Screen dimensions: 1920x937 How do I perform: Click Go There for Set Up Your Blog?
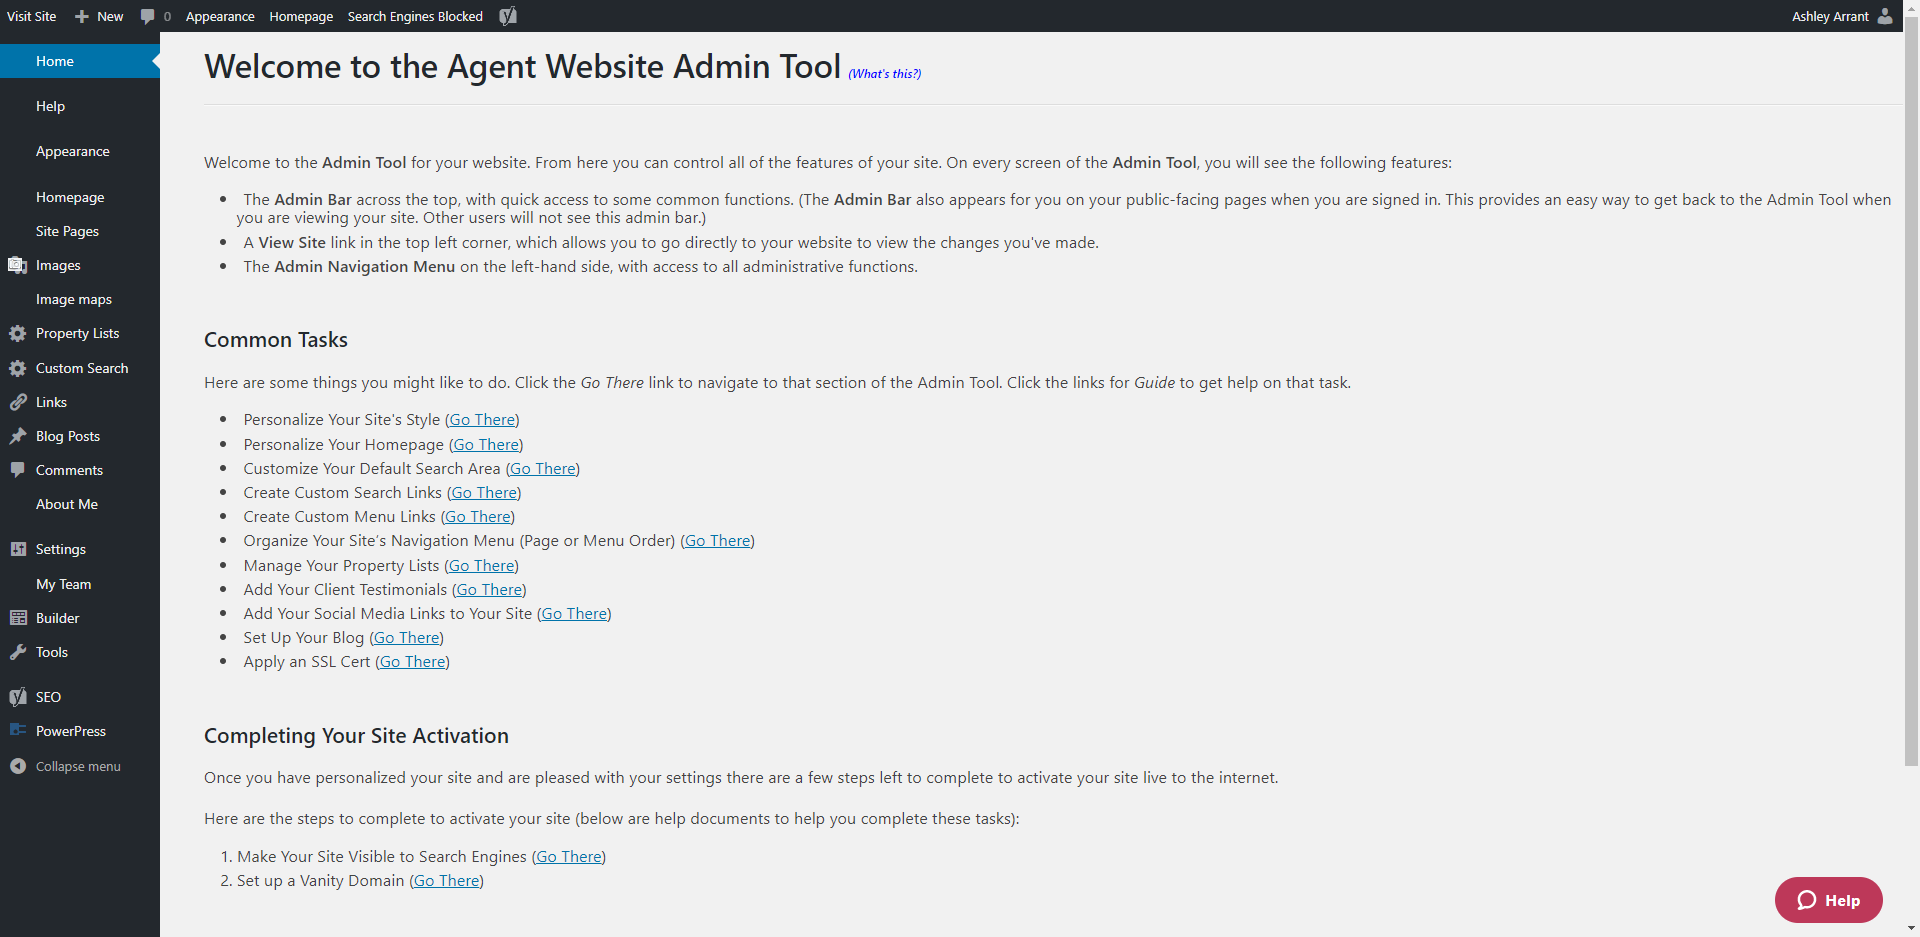point(406,638)
